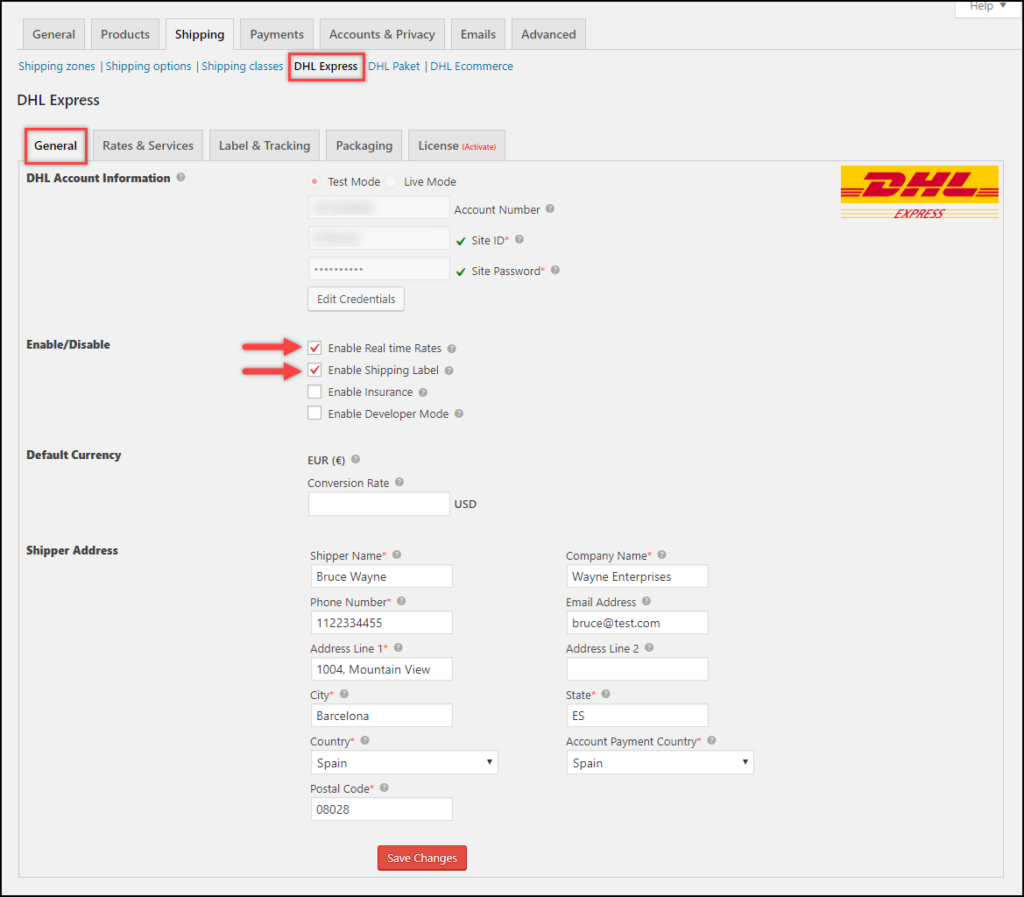This screenshot has width=1024, height=897.
Task: Enable the Developer Mode checkbox
Action: pos(315,413)
